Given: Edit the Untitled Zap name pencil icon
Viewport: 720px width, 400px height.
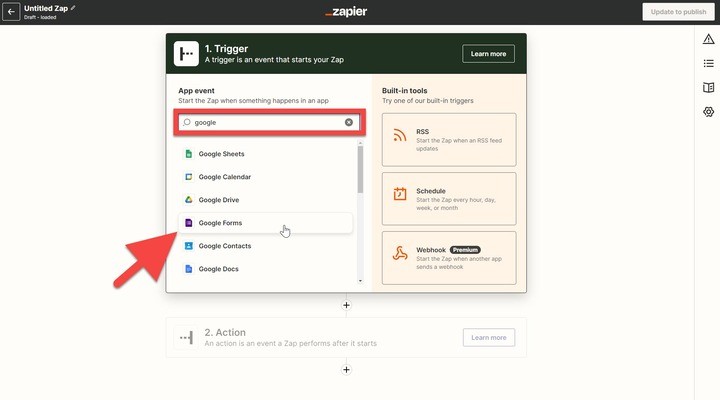Looking at the screenshot, I should tap(73, 8).
